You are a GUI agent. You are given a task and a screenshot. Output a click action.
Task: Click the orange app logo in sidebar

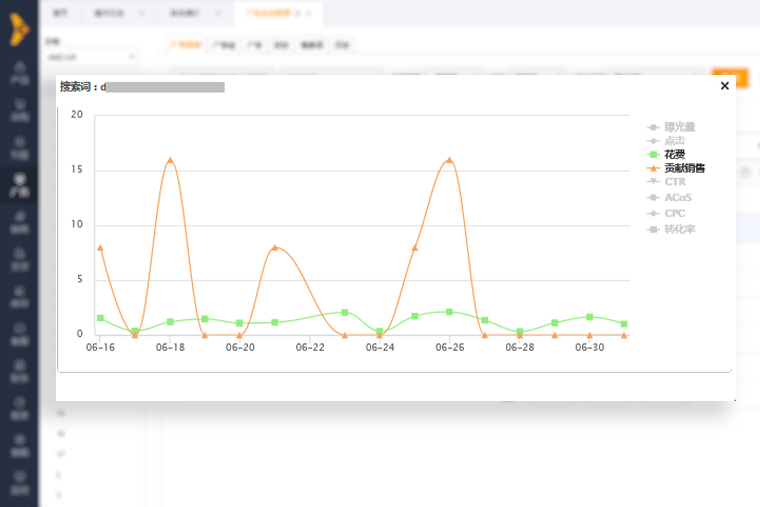click(x=18, y=30)
